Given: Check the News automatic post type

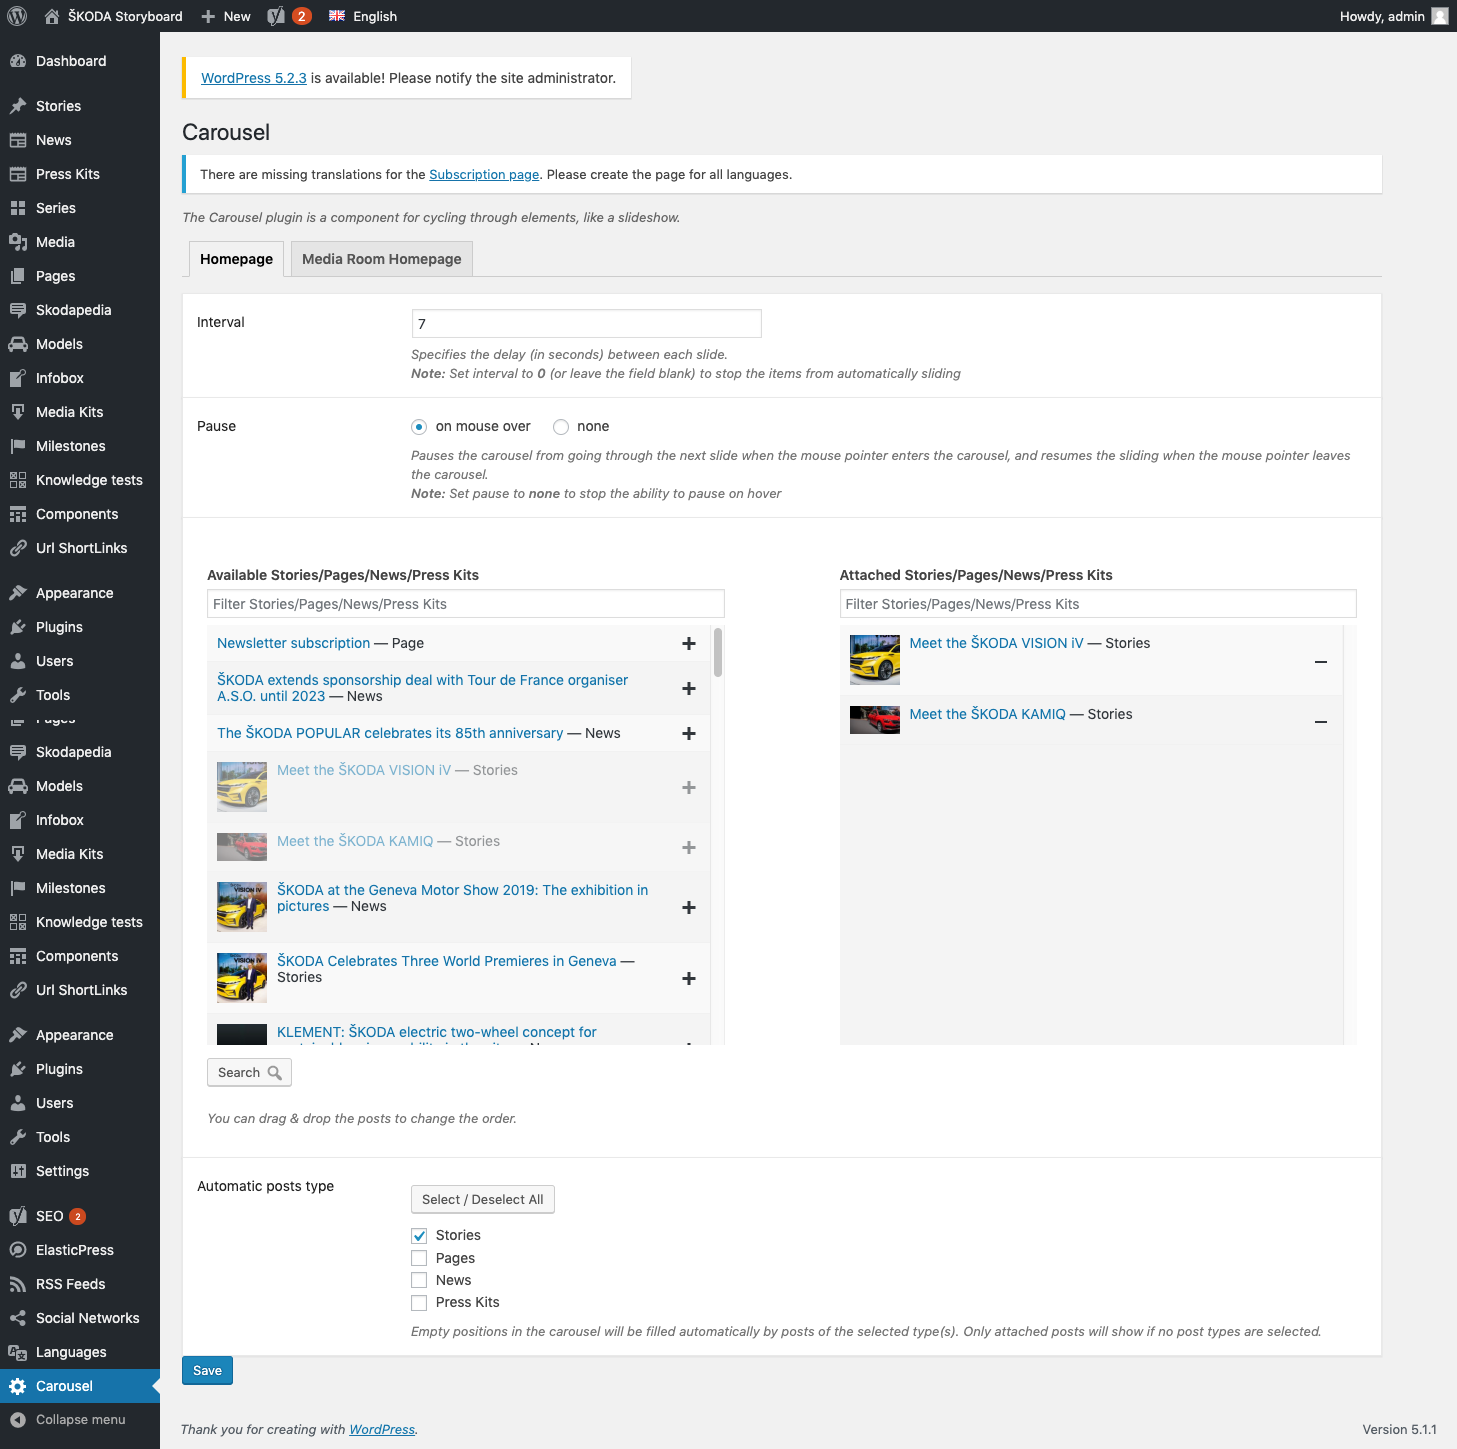Looking at the screenshot, I should tap(419, 1280).
